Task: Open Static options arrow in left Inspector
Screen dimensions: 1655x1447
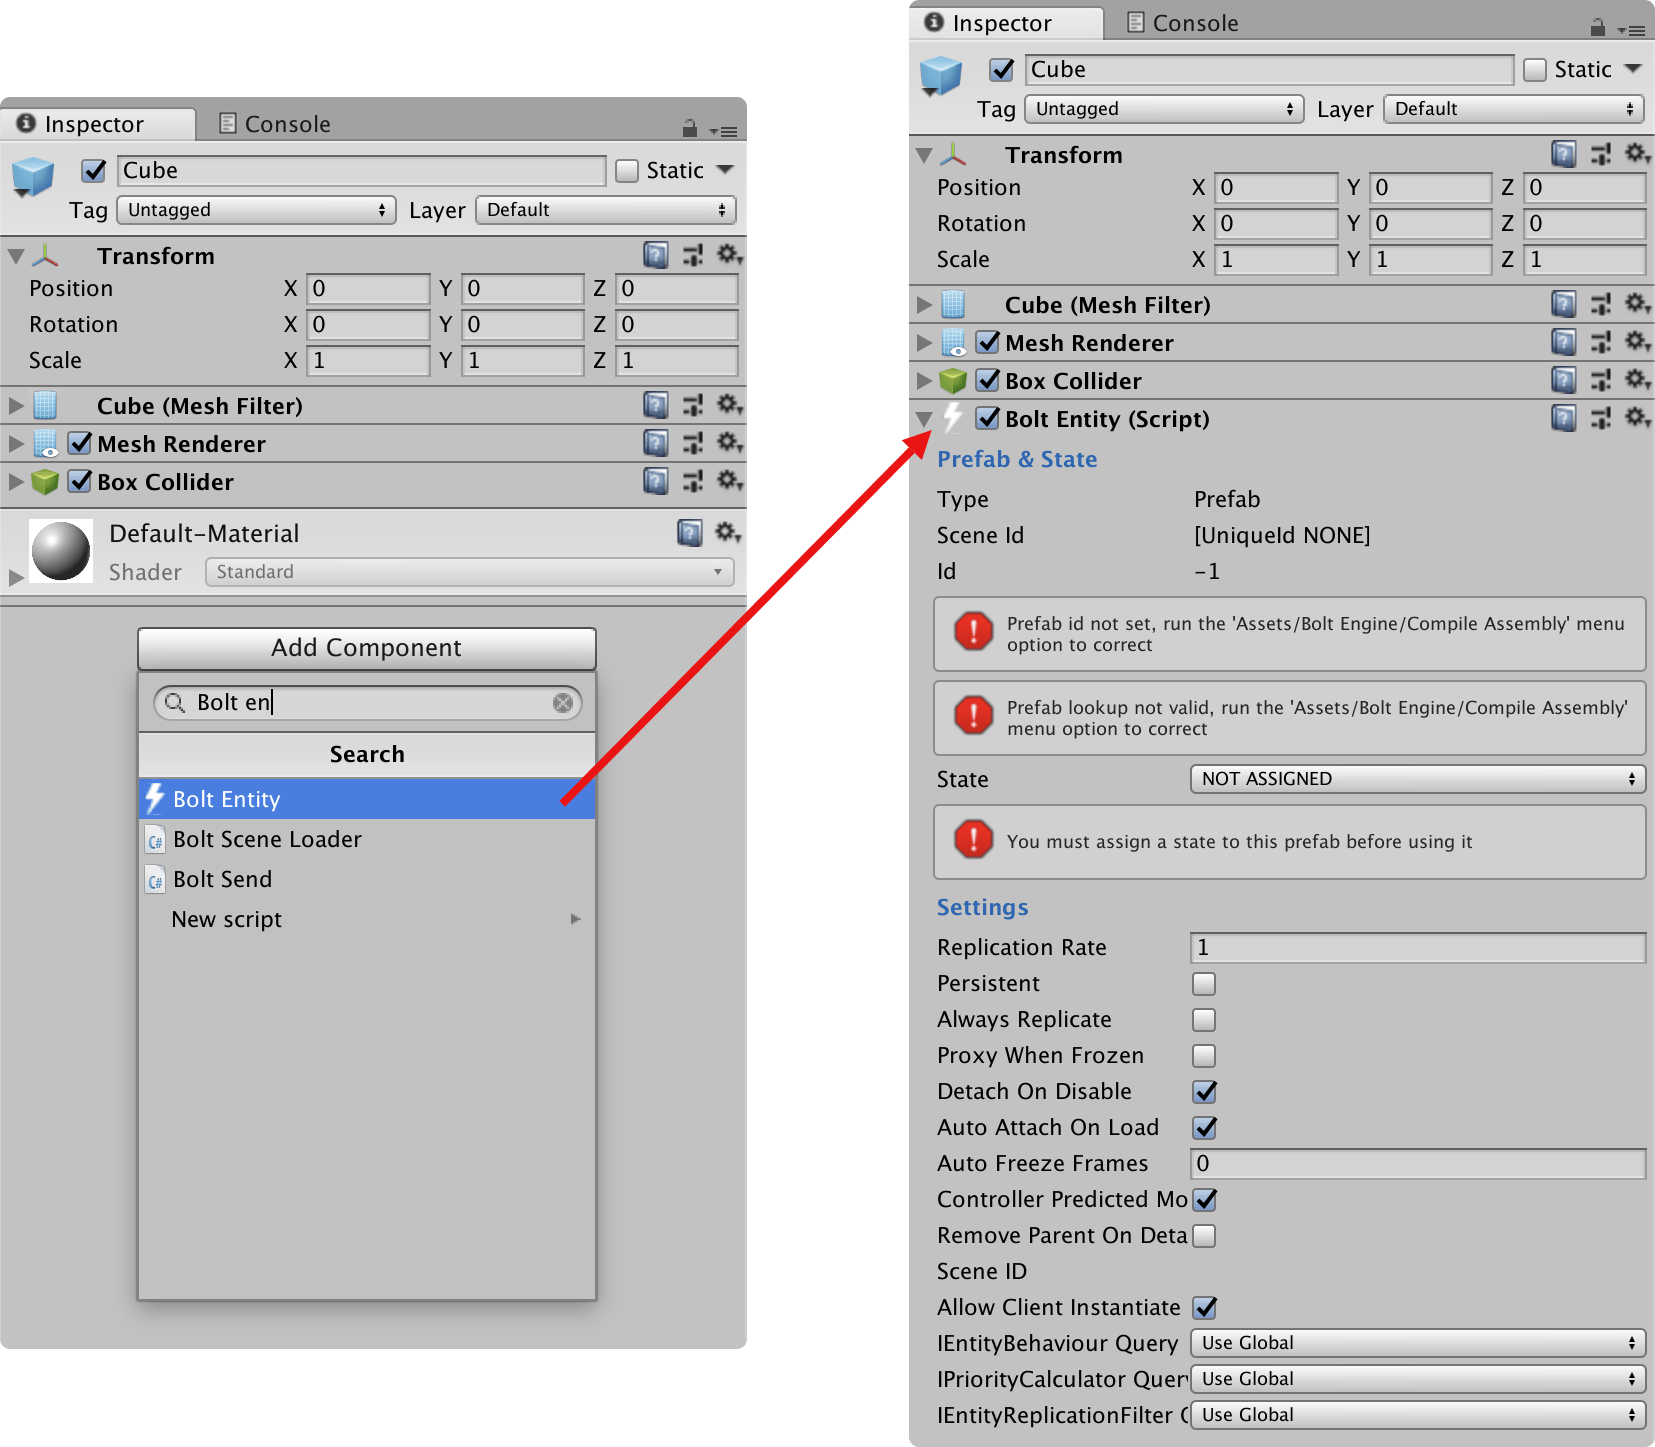Action: (725, 170)
